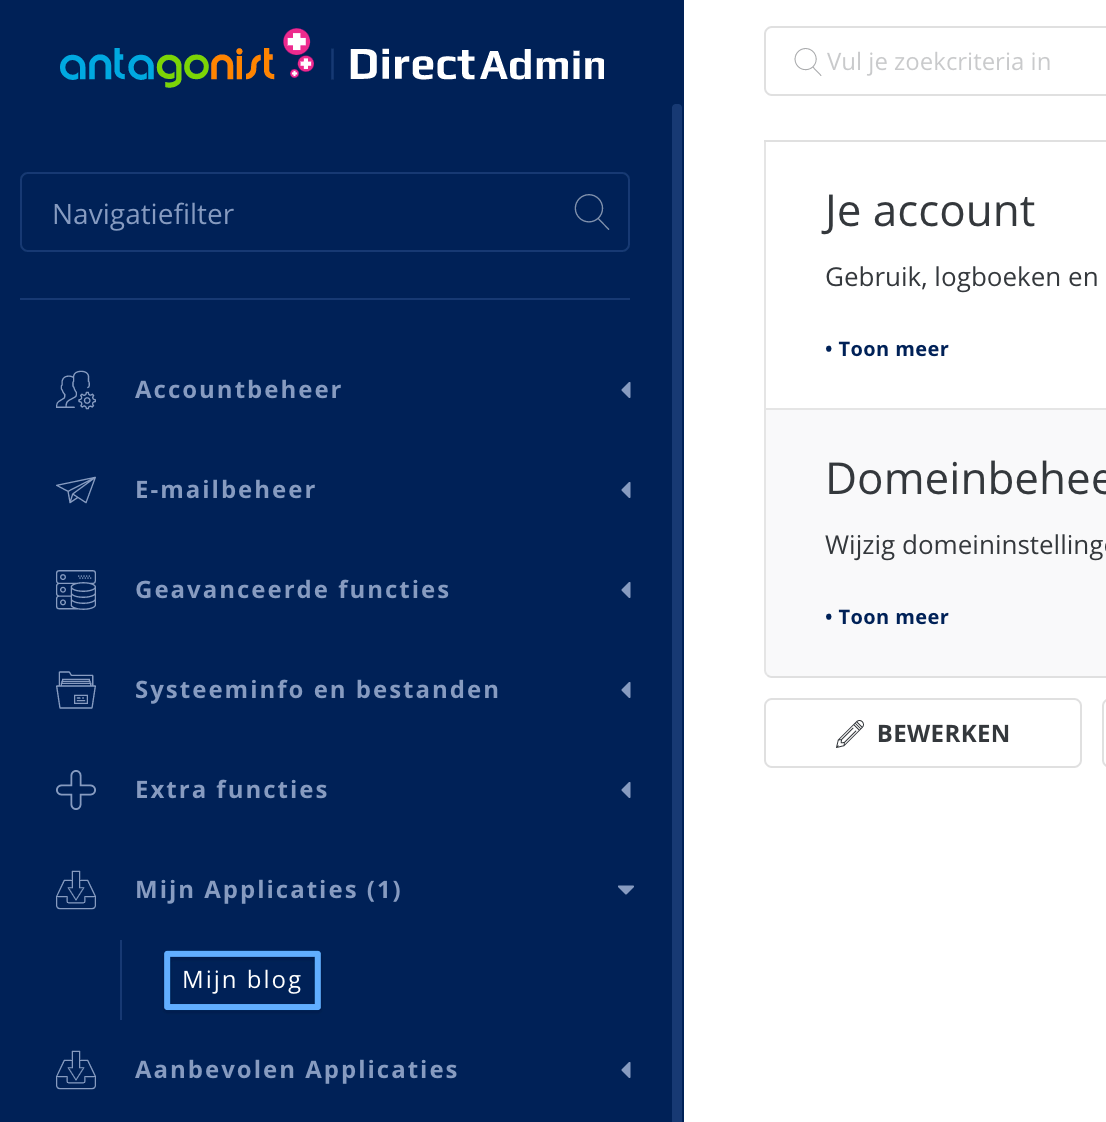
Task: Click the E-mailbeheer paper plane icon
Action: click(x=75, y=490)
